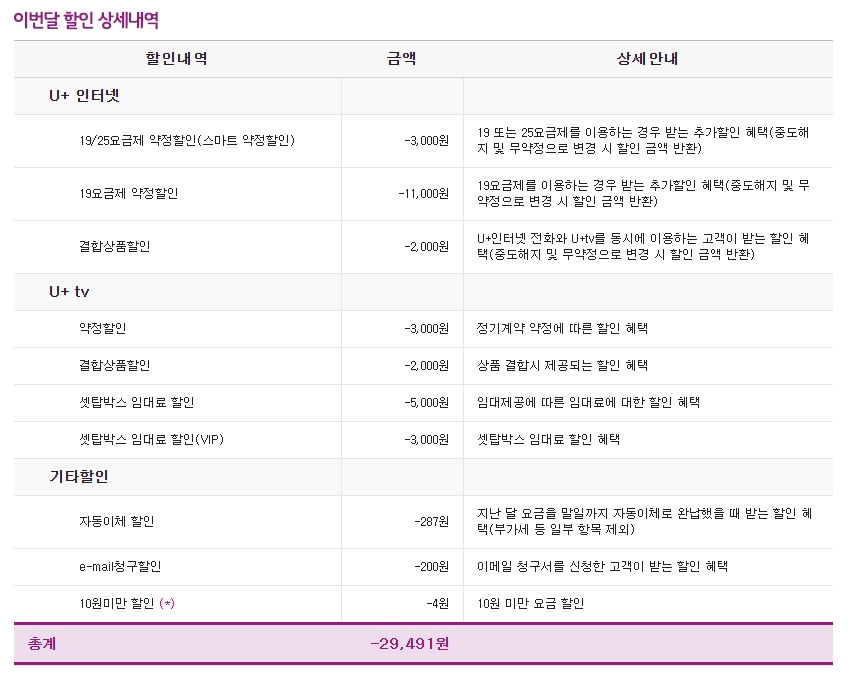This screenshot has height=682, width=850.
Task: Select the 금액 column header
Action: click(402, 59)
